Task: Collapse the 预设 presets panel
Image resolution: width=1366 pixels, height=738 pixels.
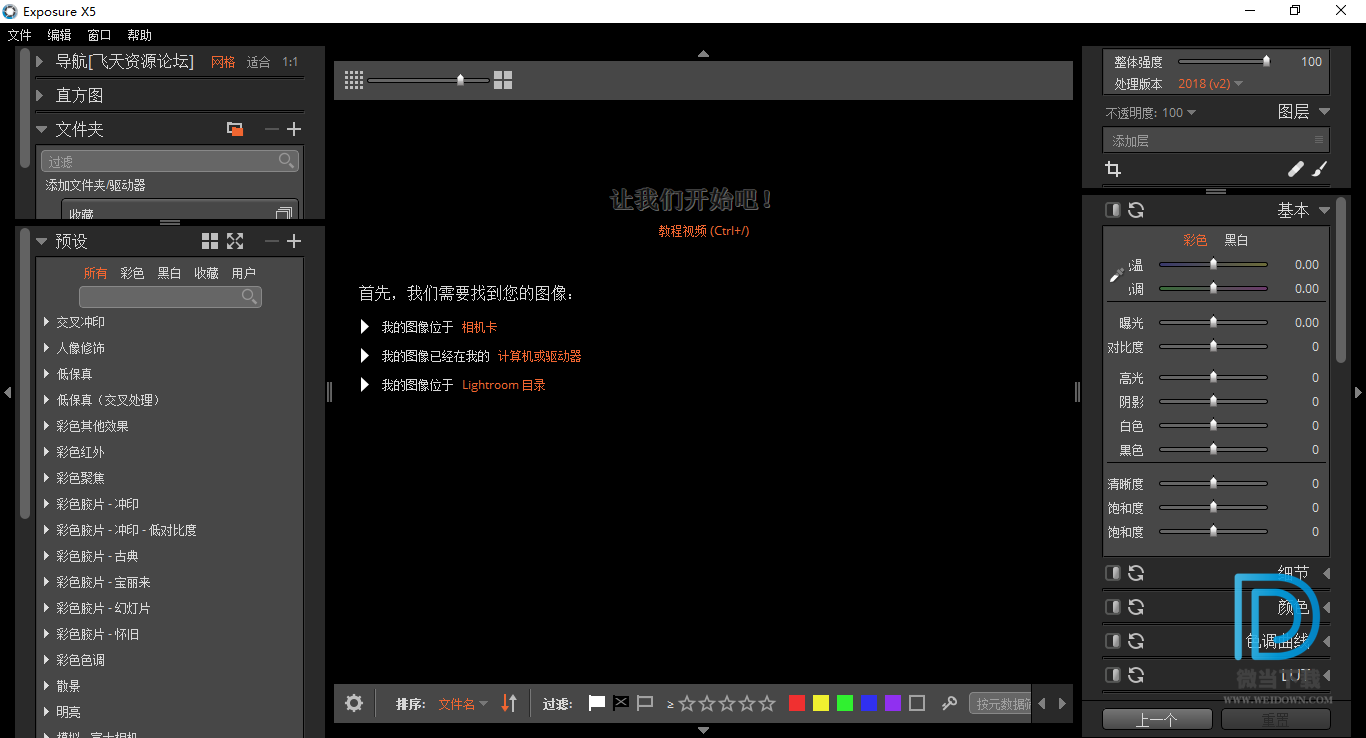Action: pyautogui.click(x=41, y=241)
